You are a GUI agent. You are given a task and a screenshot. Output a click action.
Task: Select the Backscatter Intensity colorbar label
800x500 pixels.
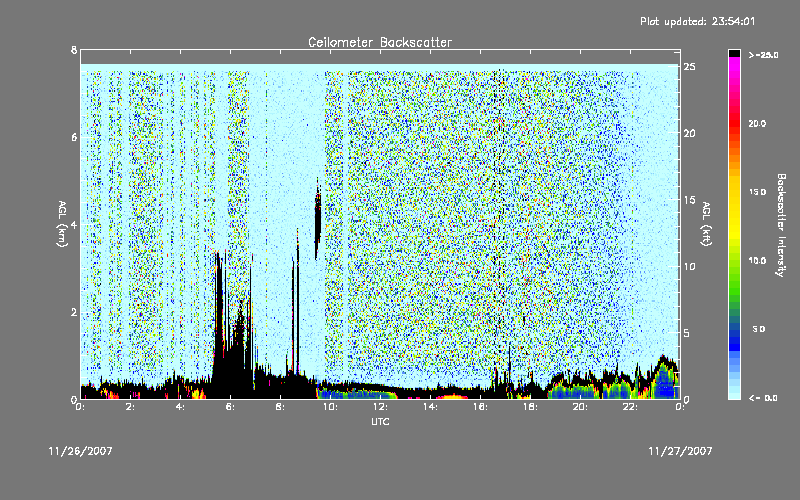(781, 225)
